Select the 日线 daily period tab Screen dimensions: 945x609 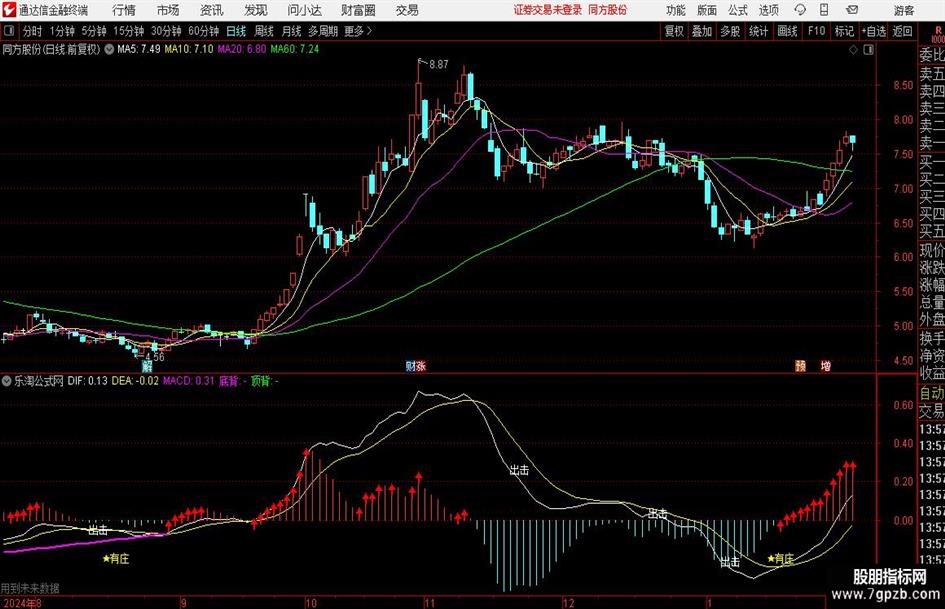pos(236,31)
